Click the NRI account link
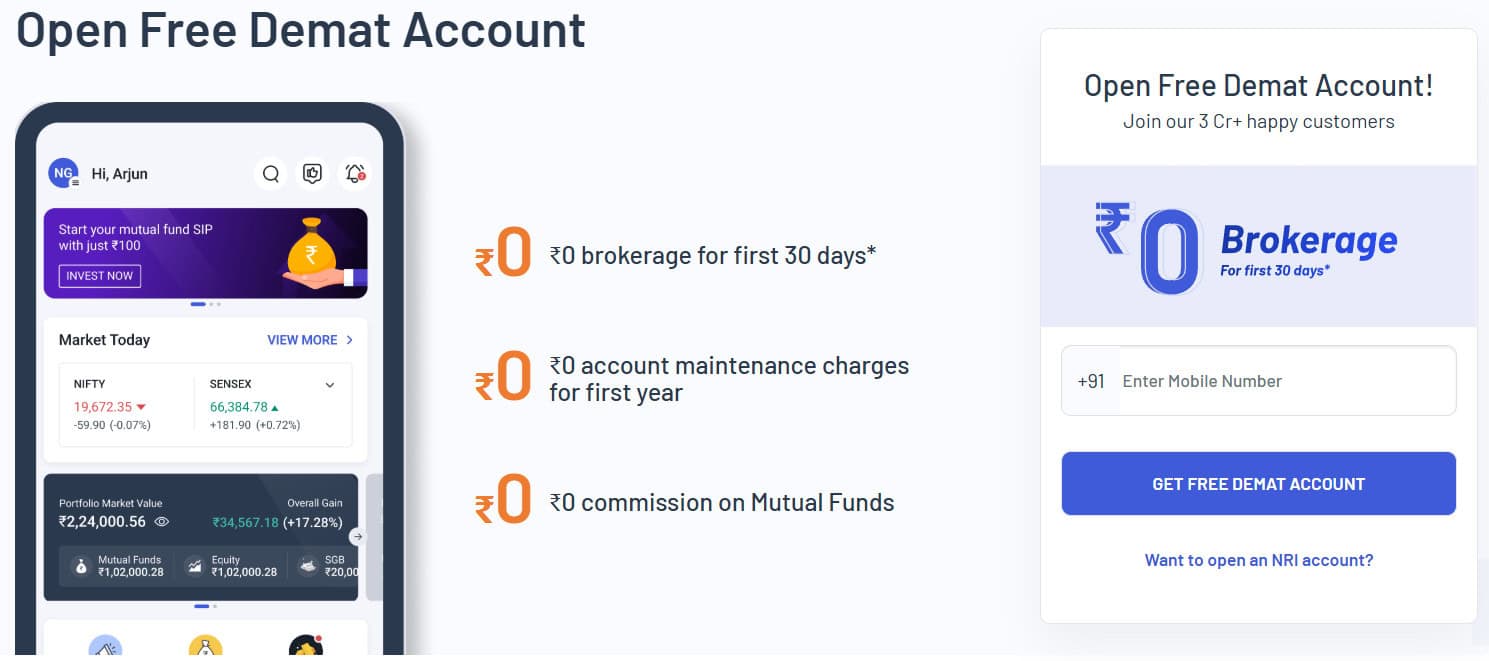The height and width of the screenshot is (661, 1489). point(1258,560)
